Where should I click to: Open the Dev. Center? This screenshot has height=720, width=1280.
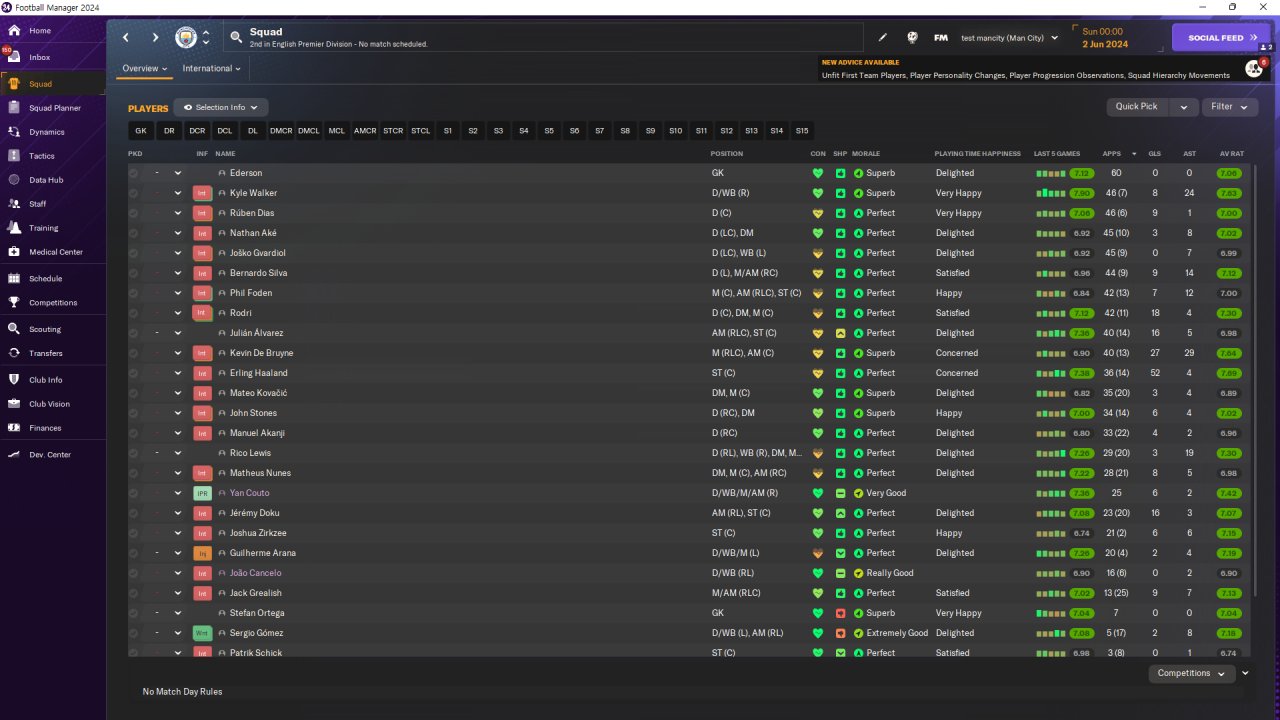click(x=50, y=455)
